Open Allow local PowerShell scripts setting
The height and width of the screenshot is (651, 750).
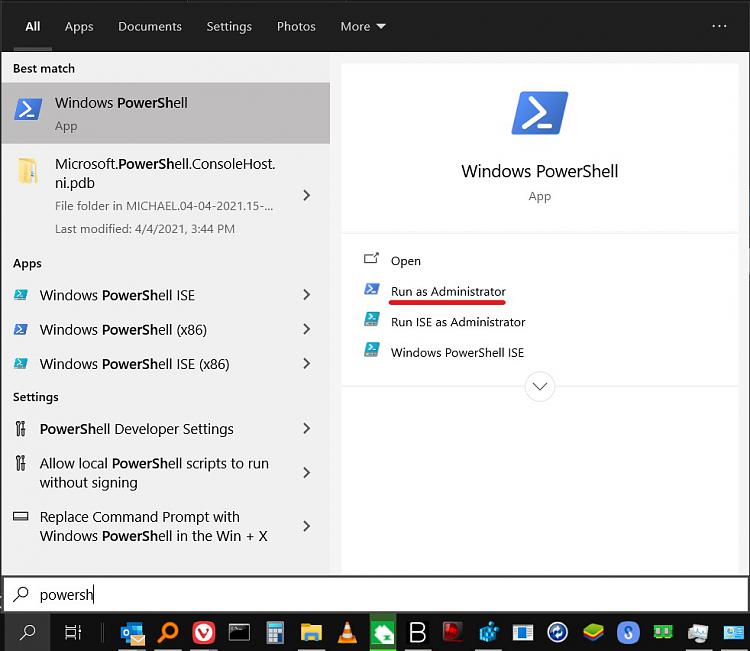pos(165,473)
